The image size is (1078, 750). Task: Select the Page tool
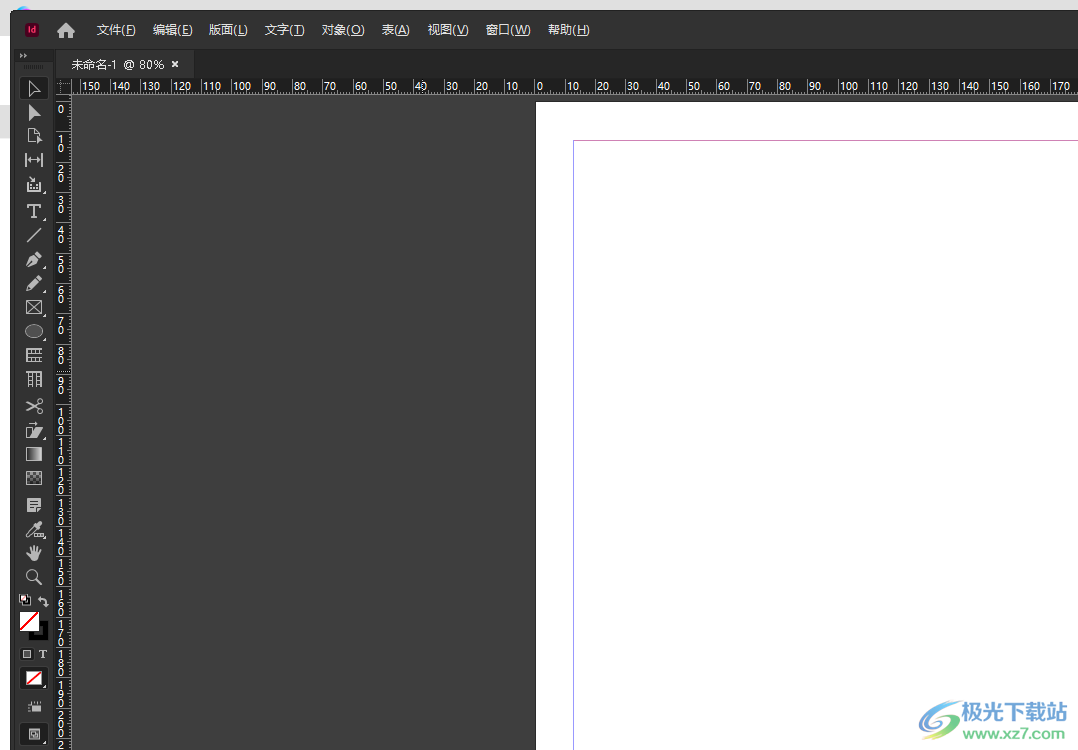[x=34, y=136]
